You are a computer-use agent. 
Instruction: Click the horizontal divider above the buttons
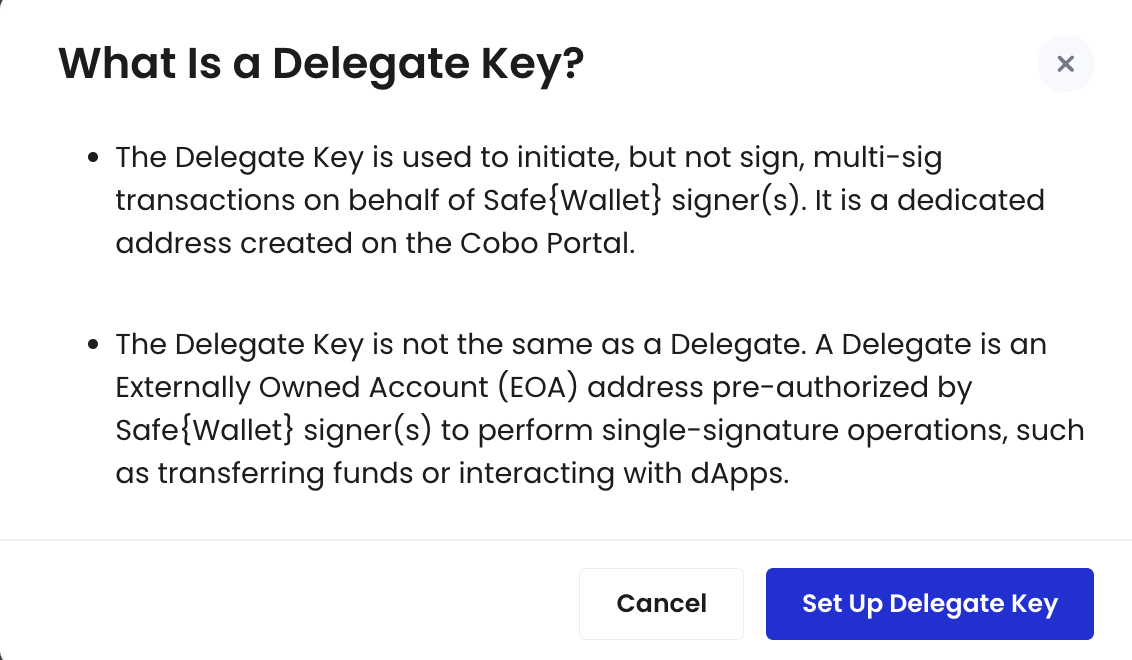coord(566,539)
